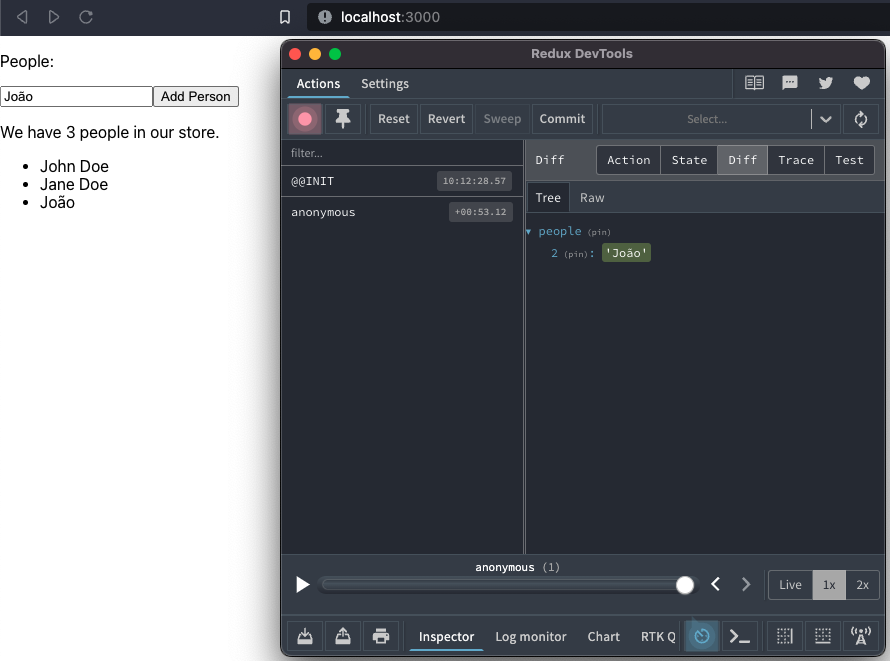
Task: Collapse the people tree node
Action: click(x=528, y=231)
